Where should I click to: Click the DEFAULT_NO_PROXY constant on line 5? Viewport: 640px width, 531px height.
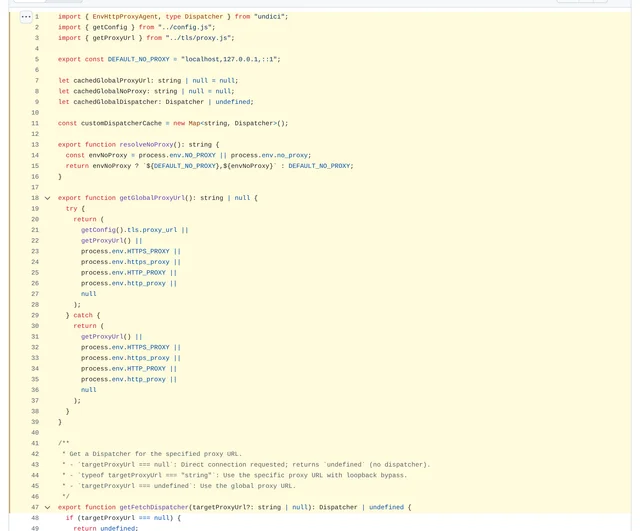coord(138,59)
